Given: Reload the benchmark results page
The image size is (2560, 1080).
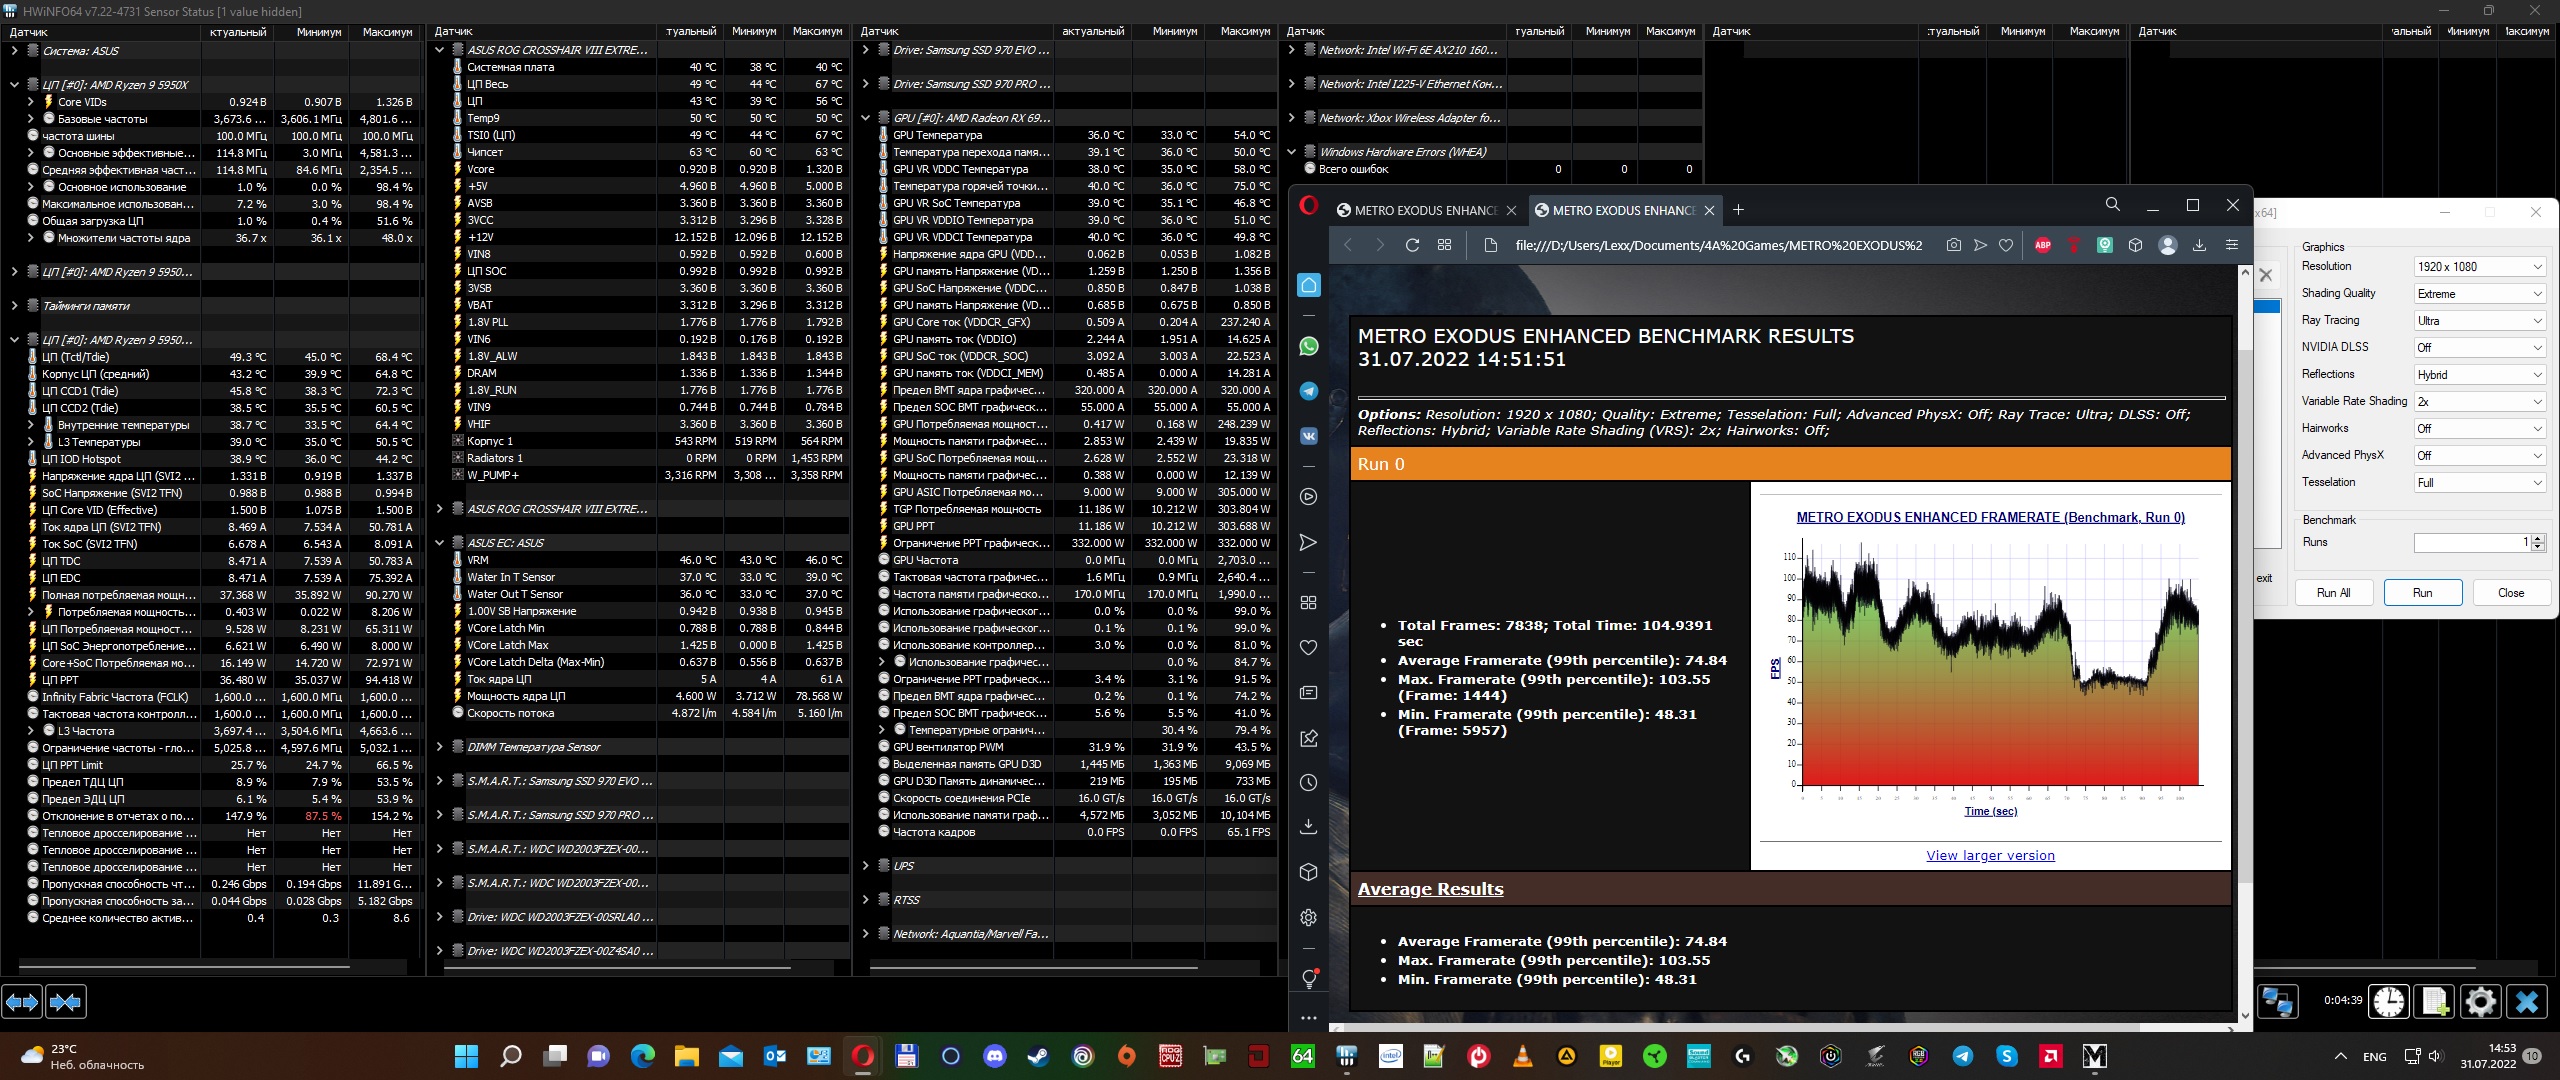Looking at the screenshot, I should [x=1412, y=245].
